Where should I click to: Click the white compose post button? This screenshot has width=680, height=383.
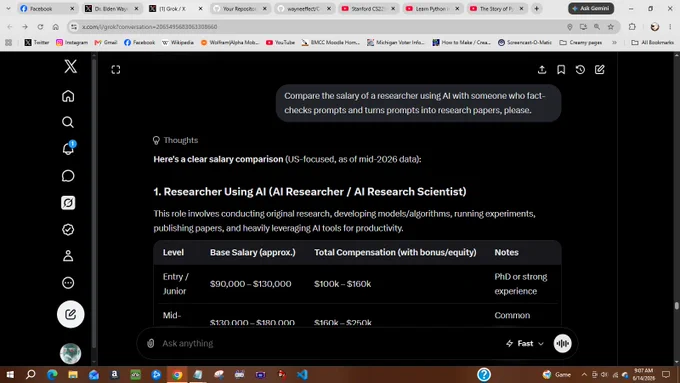coord(70,314)
